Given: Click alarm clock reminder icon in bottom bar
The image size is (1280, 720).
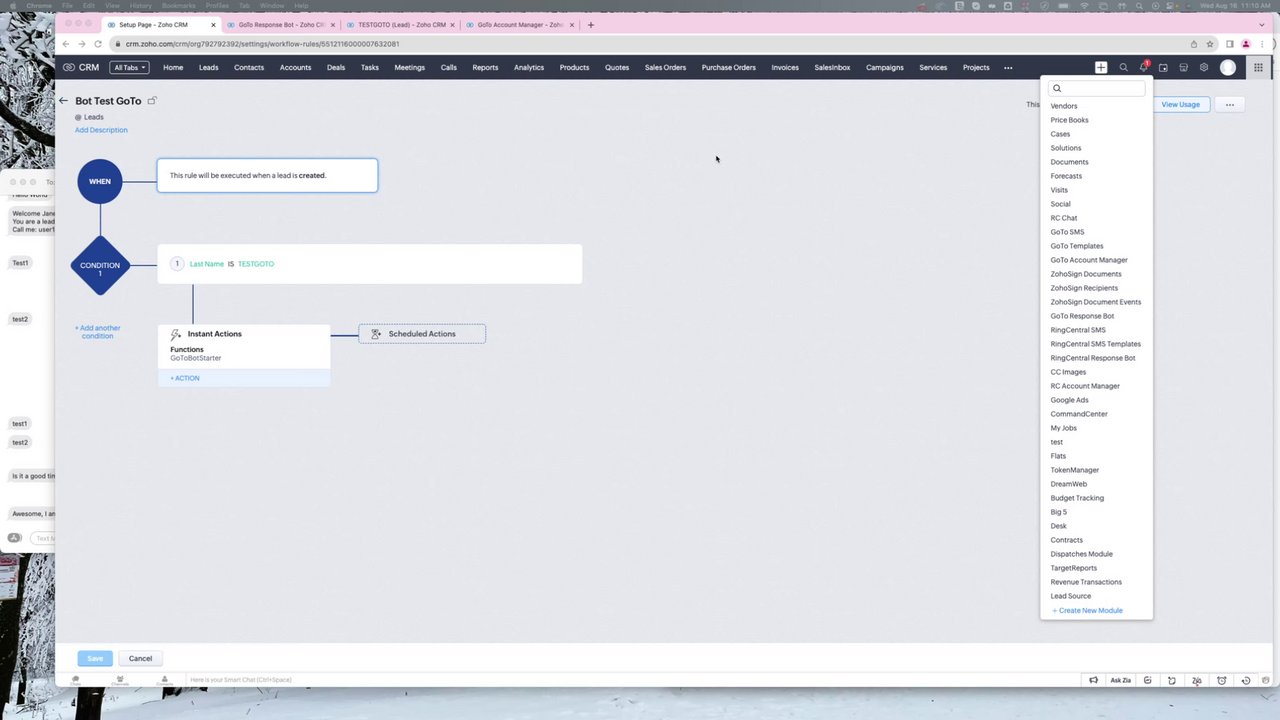Looking at the screenshot, I should (1221, 680).
